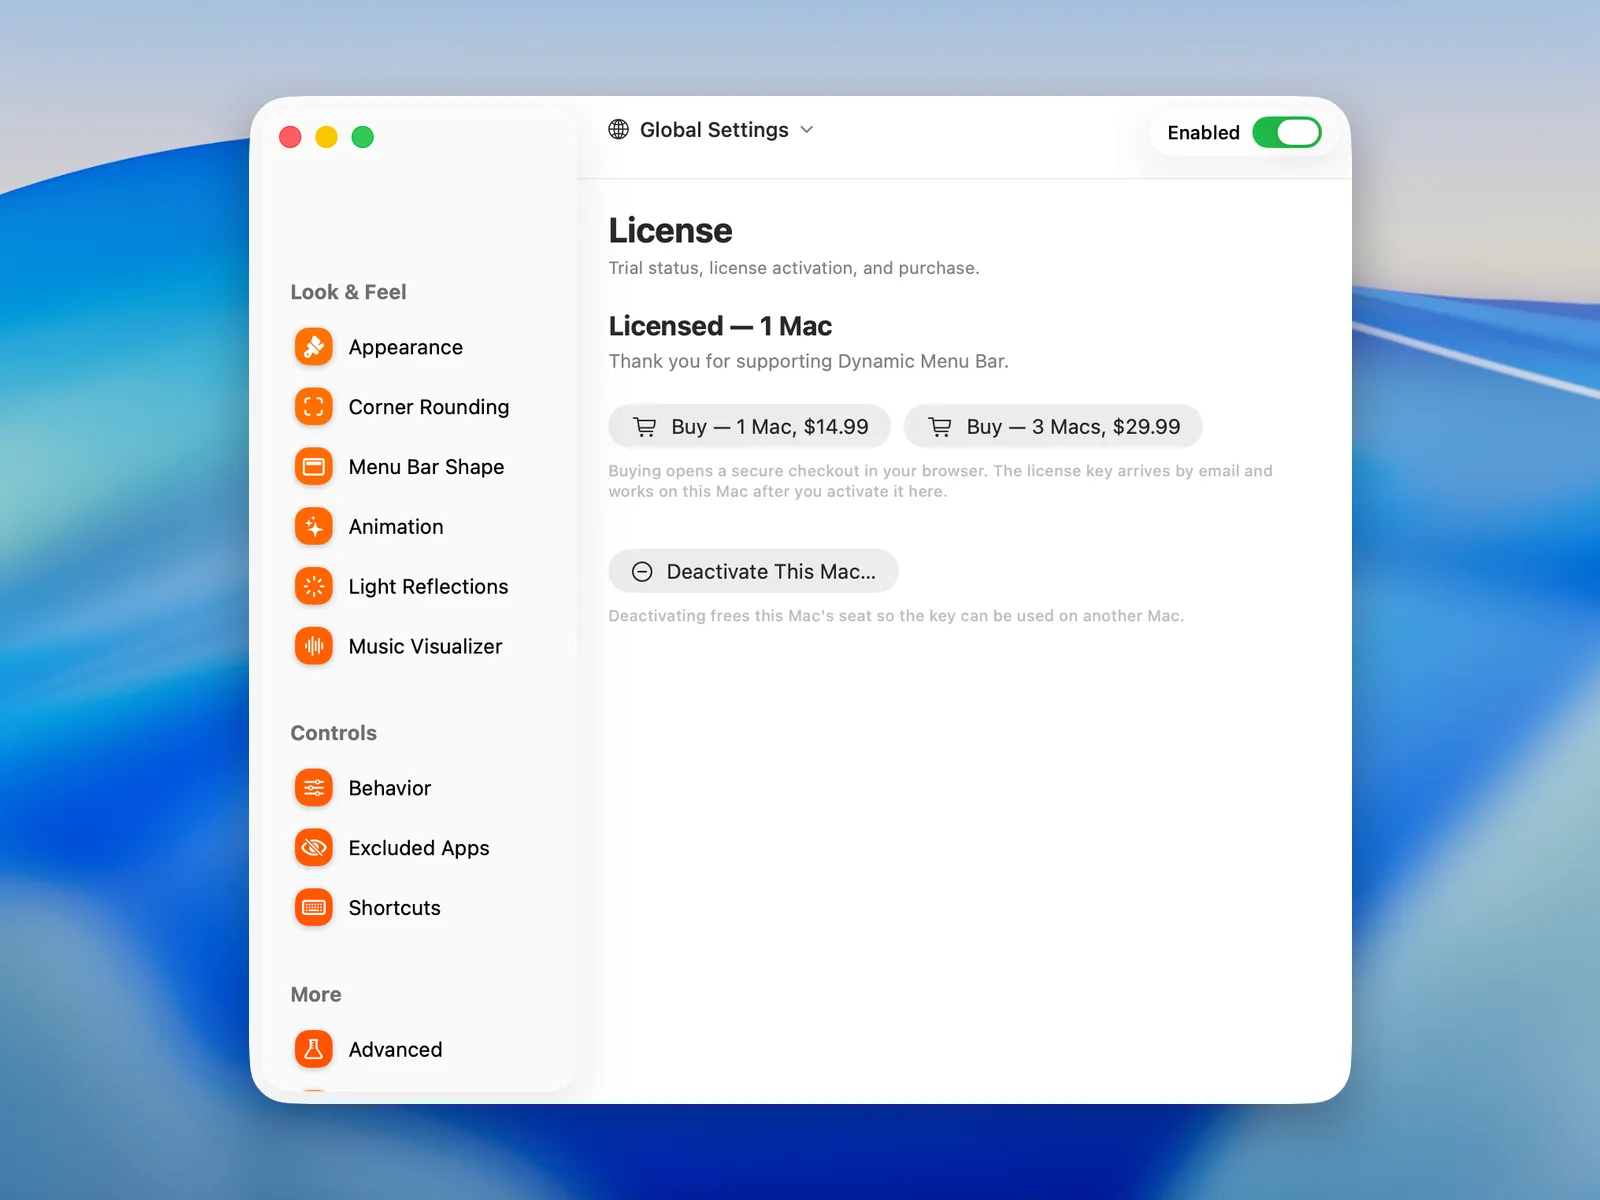Click the More section header
This screenshot has height=1200, width=1600.
pyautogui.click(x=316, y=995)
